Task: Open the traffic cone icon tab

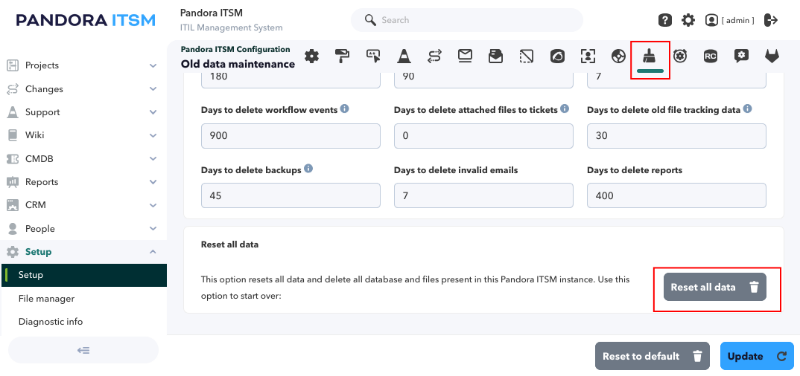Action: (404, 56)
